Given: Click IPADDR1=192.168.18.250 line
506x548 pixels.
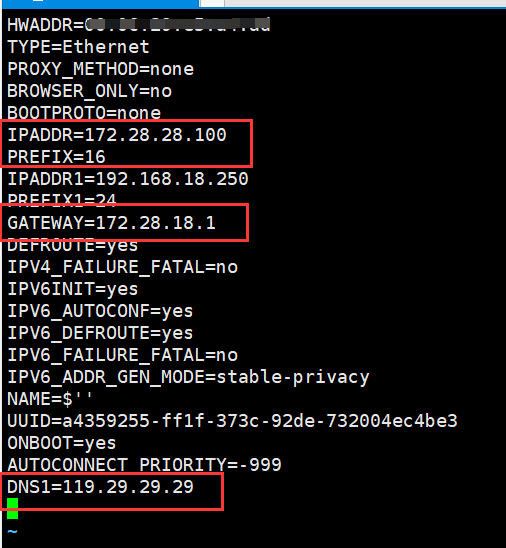Looking at the screenshot, I should [128, 179].
